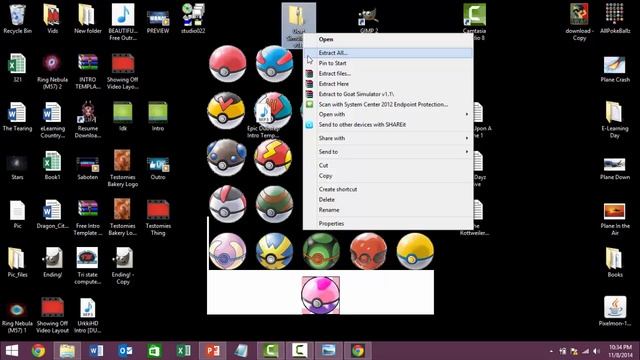
Task: Choose Delete in the context menu
Action: [x=388, y=200]
